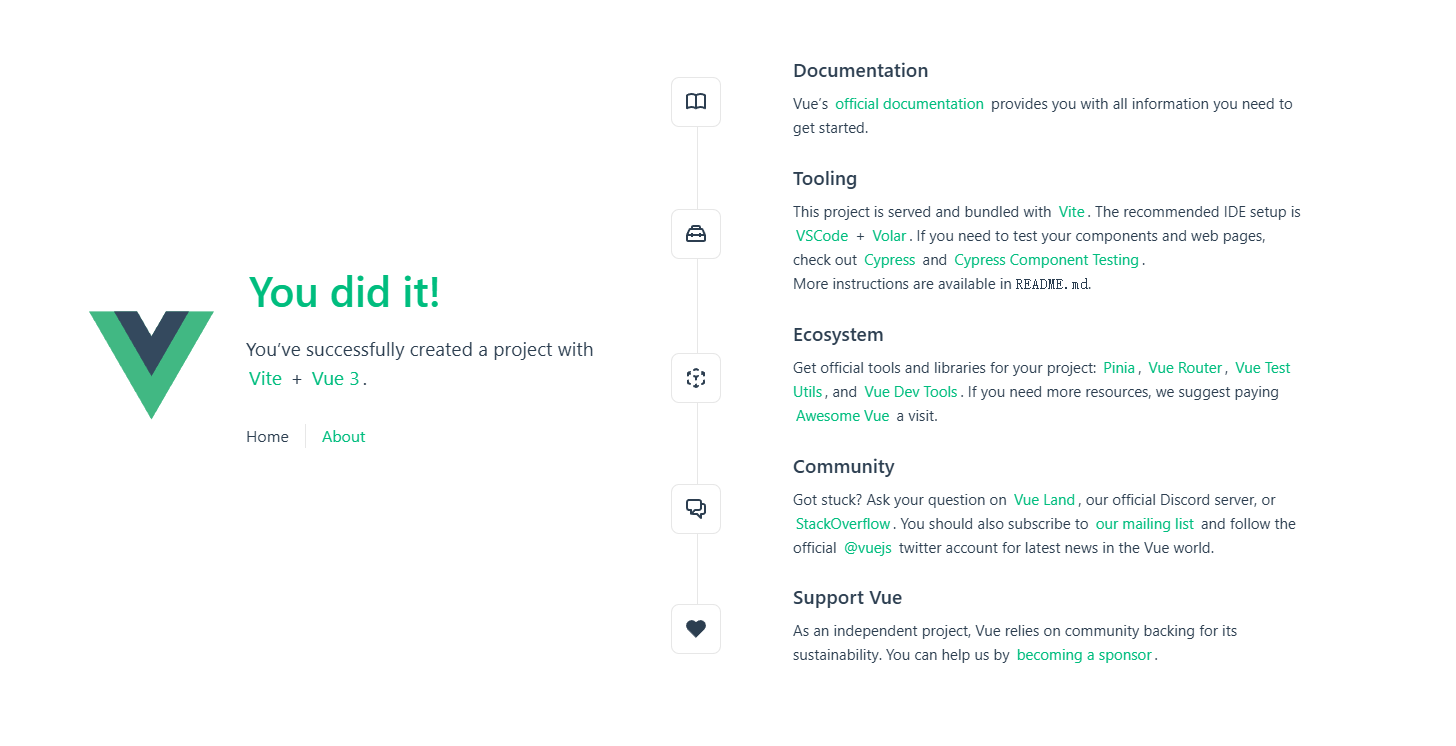
Task: Visit the Vue Dev Tools link
Action: (x=911, y=392)
